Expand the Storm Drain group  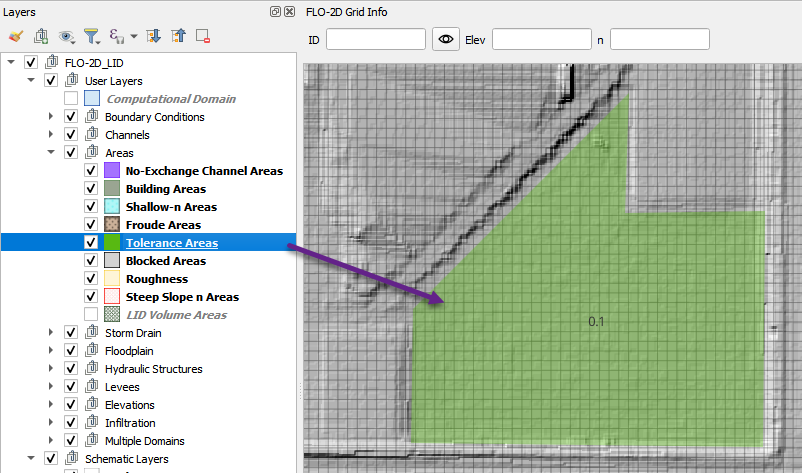pos(51,333)
